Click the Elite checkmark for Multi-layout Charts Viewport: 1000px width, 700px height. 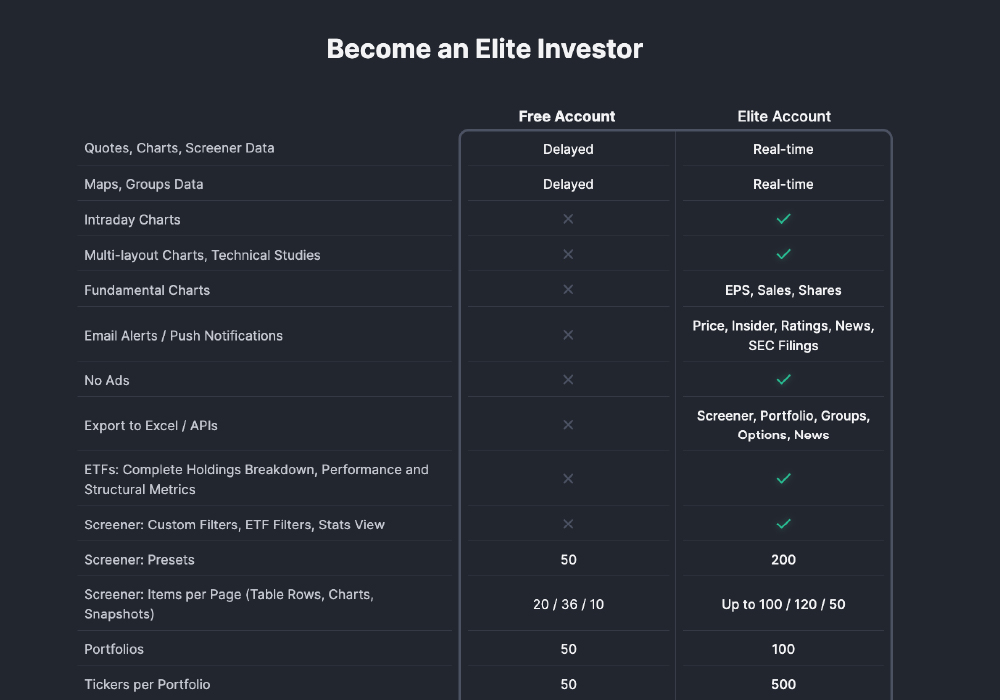tap(784, 254)
